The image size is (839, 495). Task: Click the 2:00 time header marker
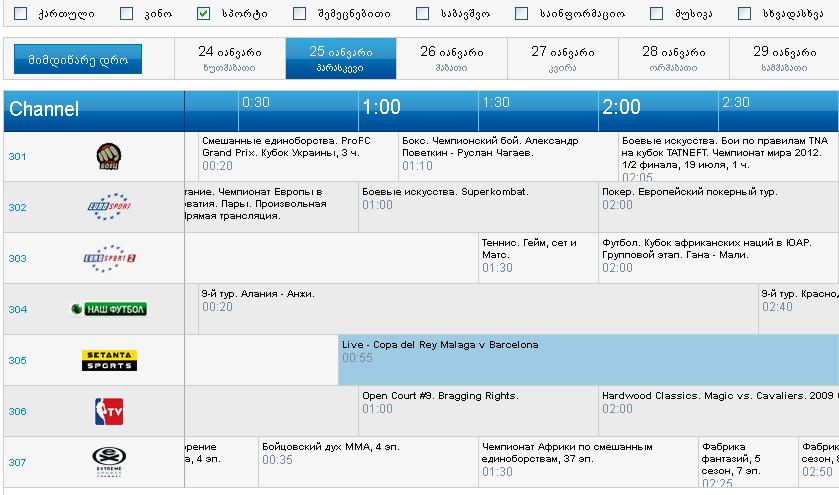pyautogui.click(x=621, y=107)
